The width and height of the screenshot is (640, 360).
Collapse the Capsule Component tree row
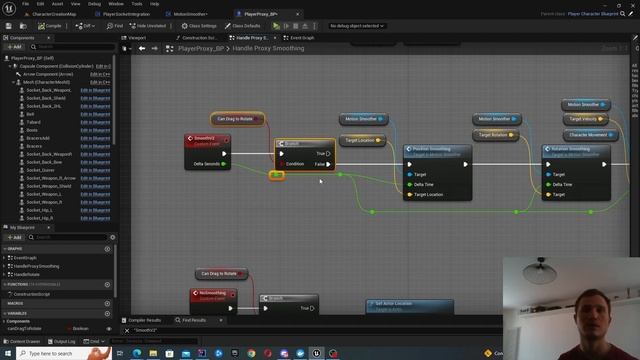[x=10, y=66]
